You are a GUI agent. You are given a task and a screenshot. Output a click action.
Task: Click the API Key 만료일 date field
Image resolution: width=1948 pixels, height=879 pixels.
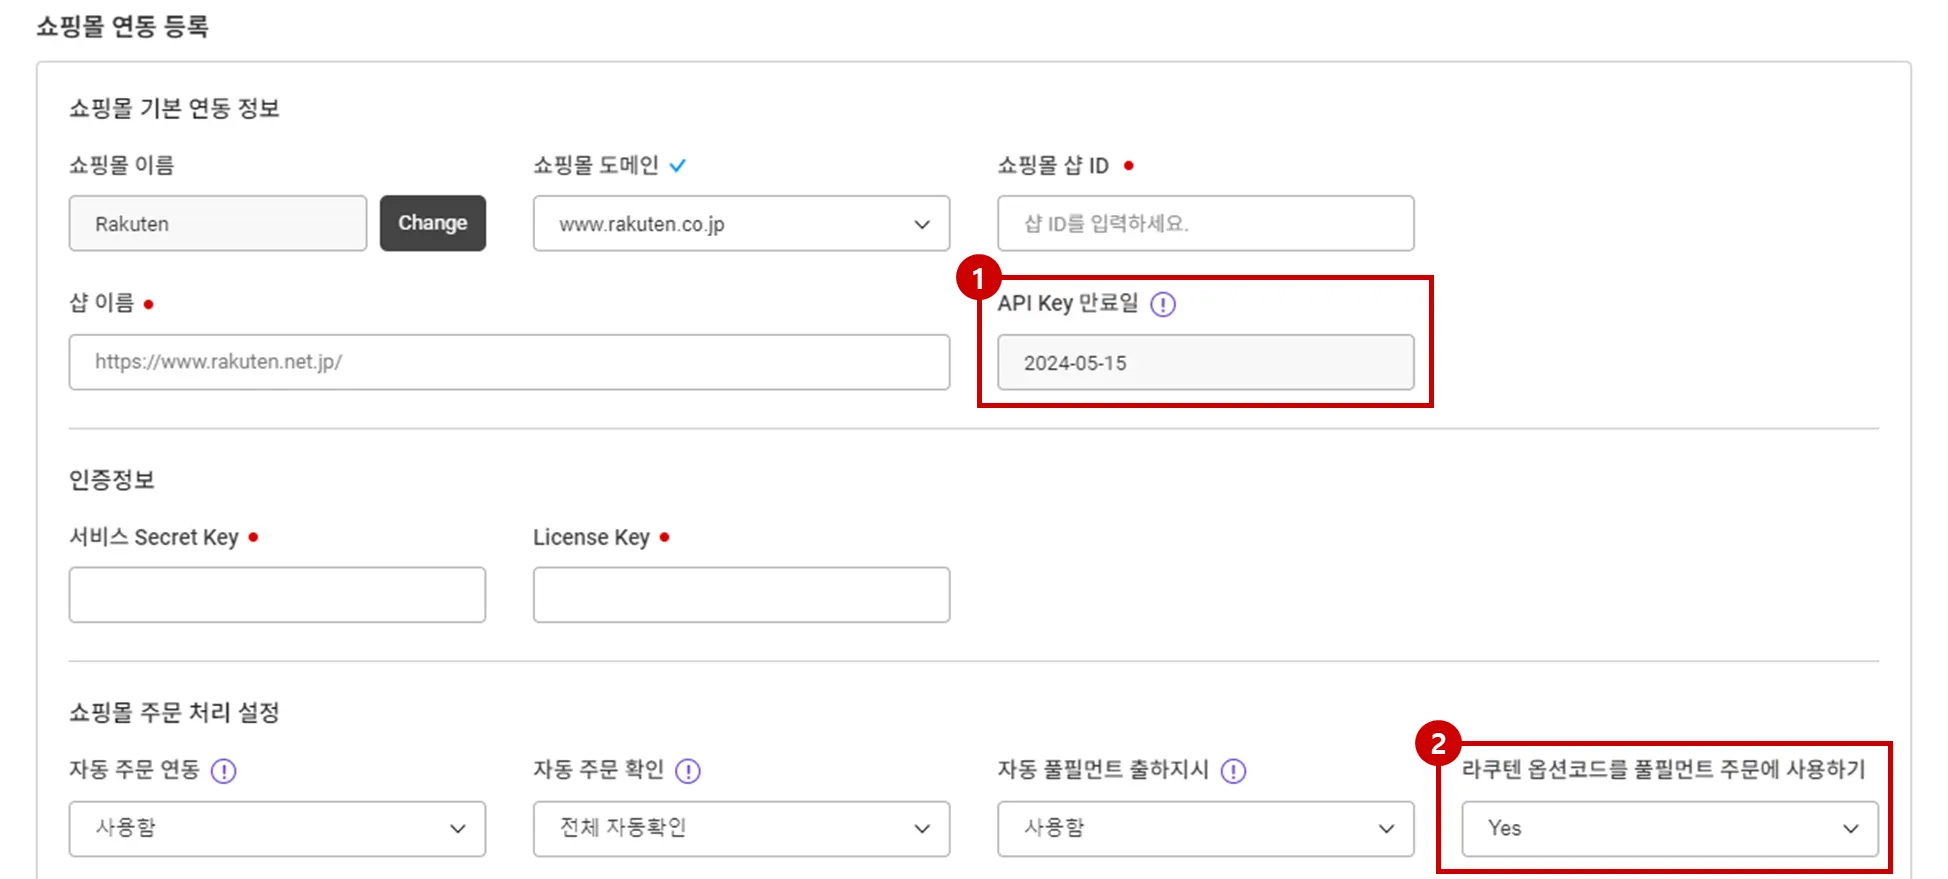point(1205,363)
